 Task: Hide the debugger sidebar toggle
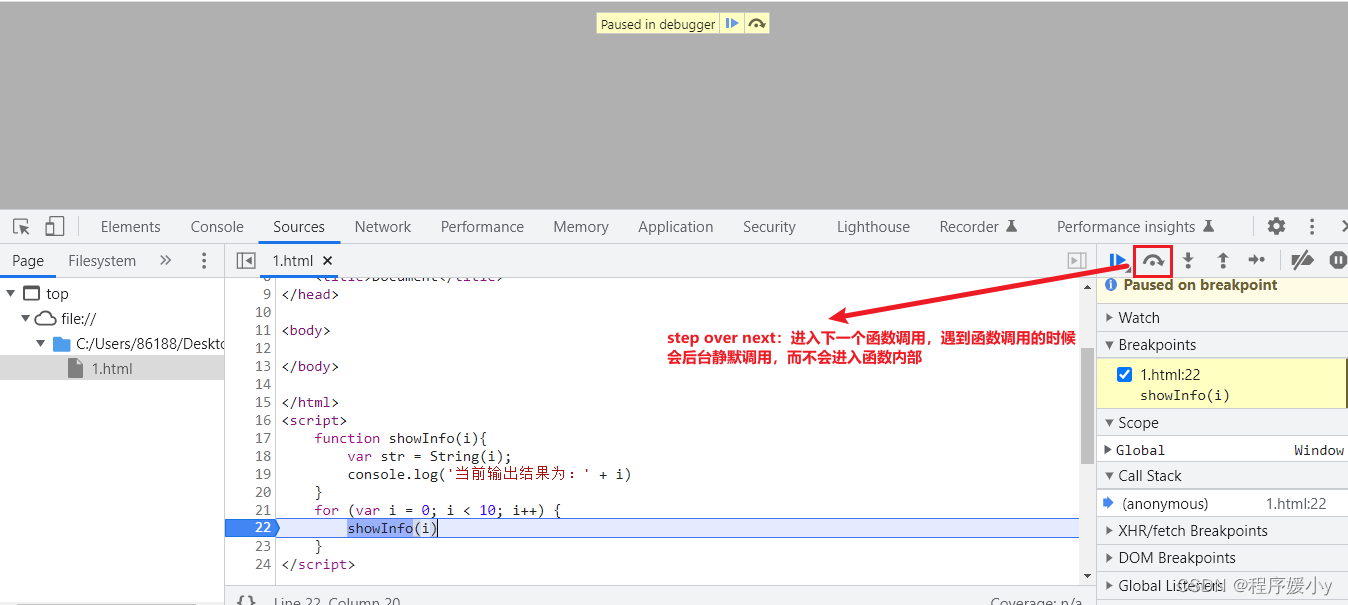pyautogui.click(x=1077, y=261)
